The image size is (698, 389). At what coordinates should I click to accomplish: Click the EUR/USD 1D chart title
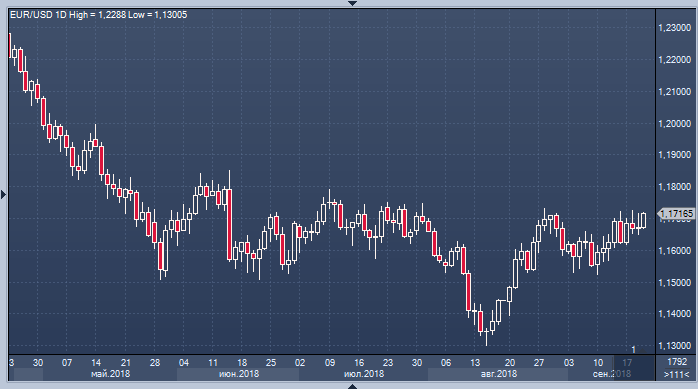(38, 15)
